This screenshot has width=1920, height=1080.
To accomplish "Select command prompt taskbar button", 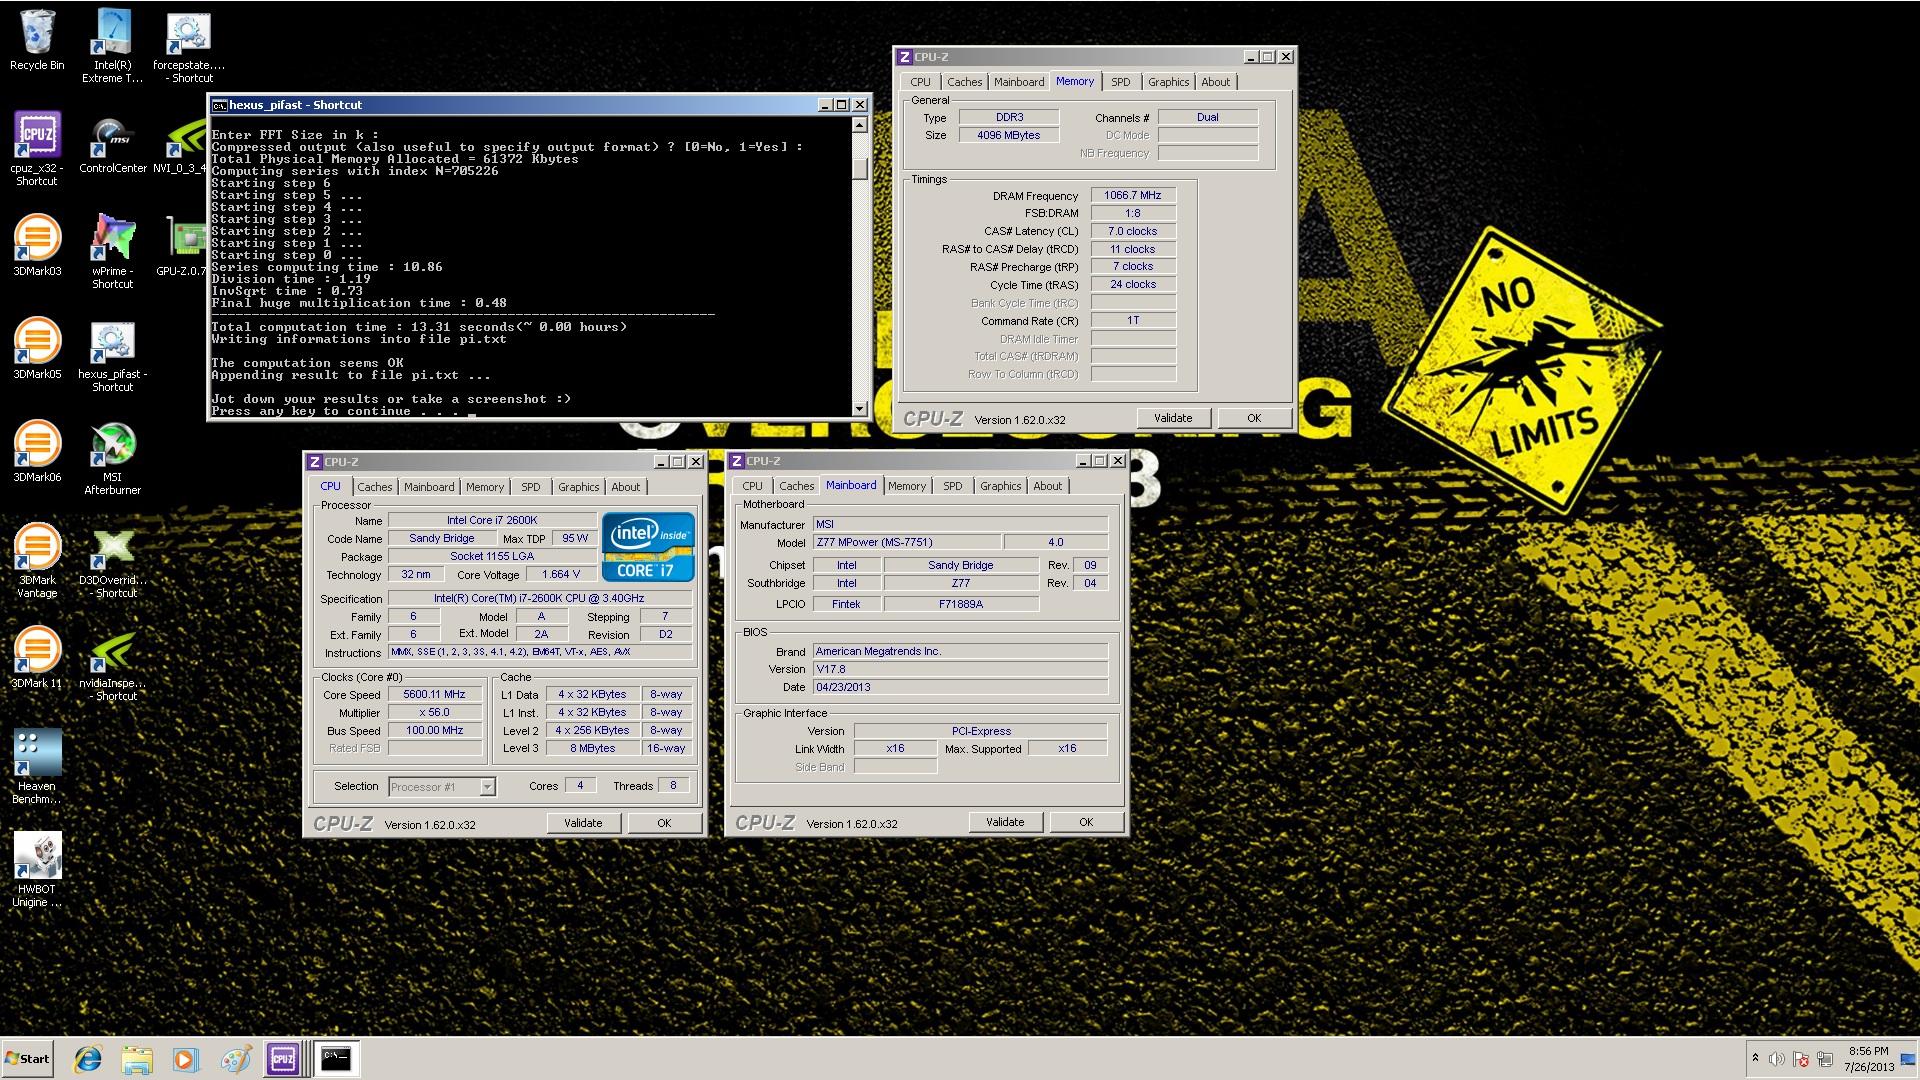I will pyautogui.click(x=336, y=1059).
